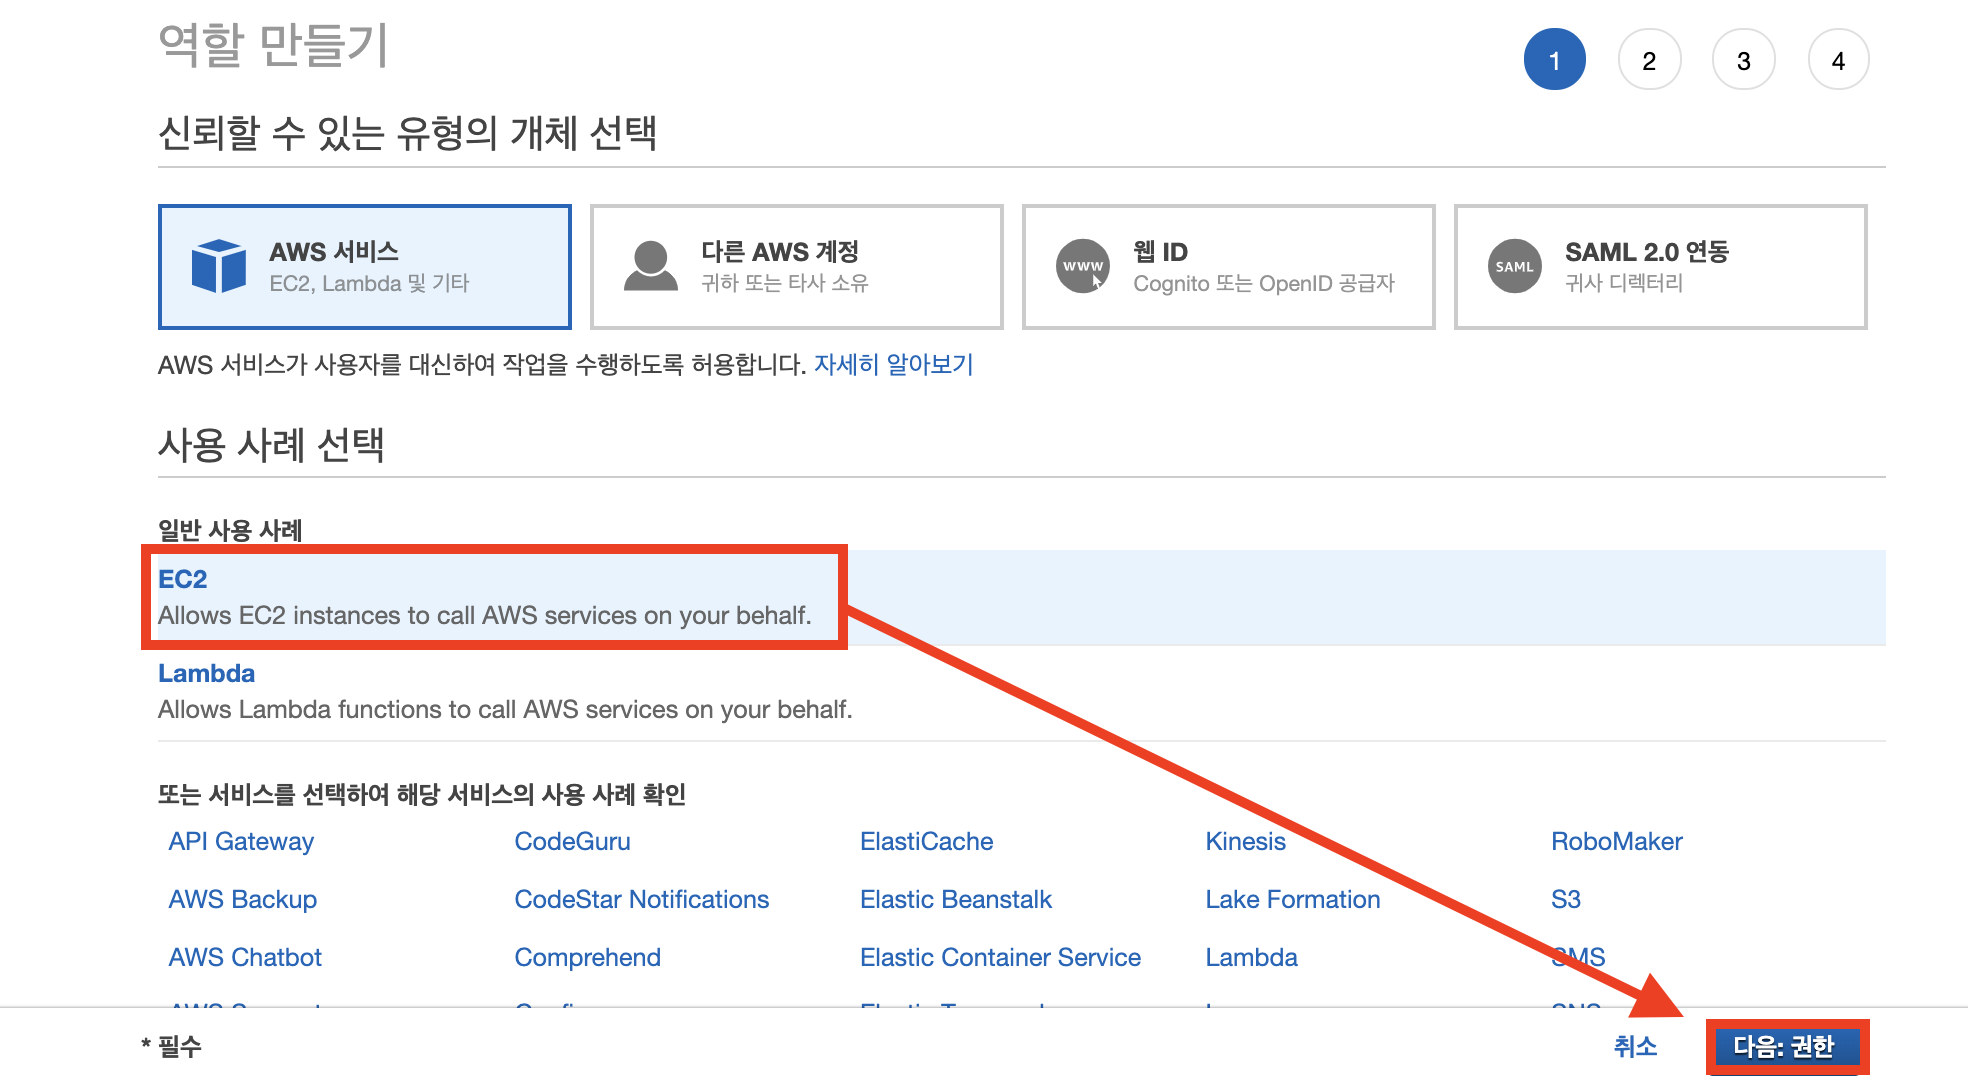
Task: Click the AWS service blue cube icon
Action: pyautogui.click(x=218, y=267)
